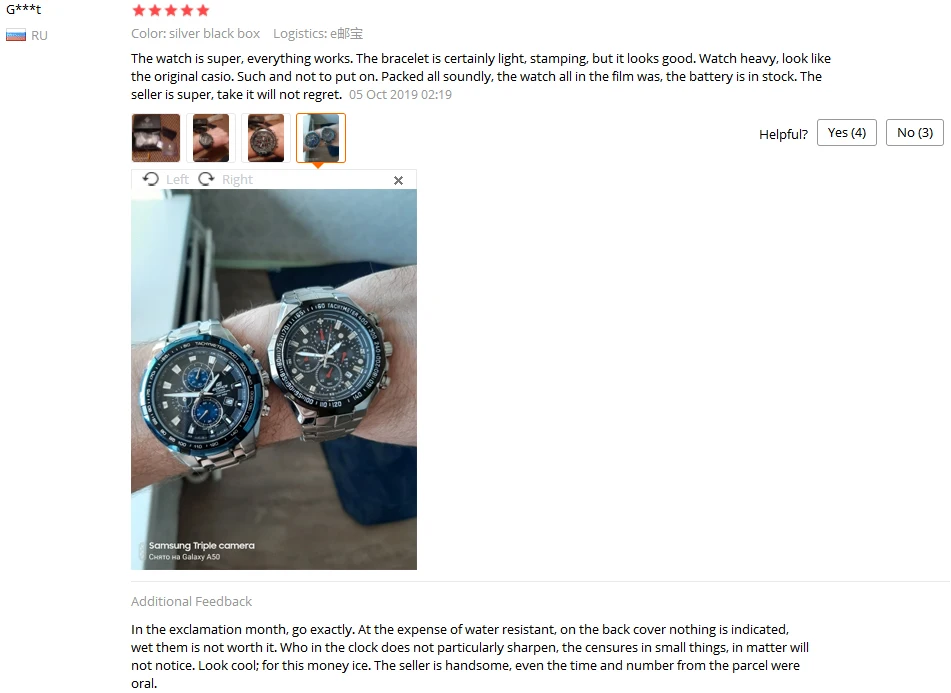
Task: Click the rotate right arrow icon
Action: tap(206, 179)
